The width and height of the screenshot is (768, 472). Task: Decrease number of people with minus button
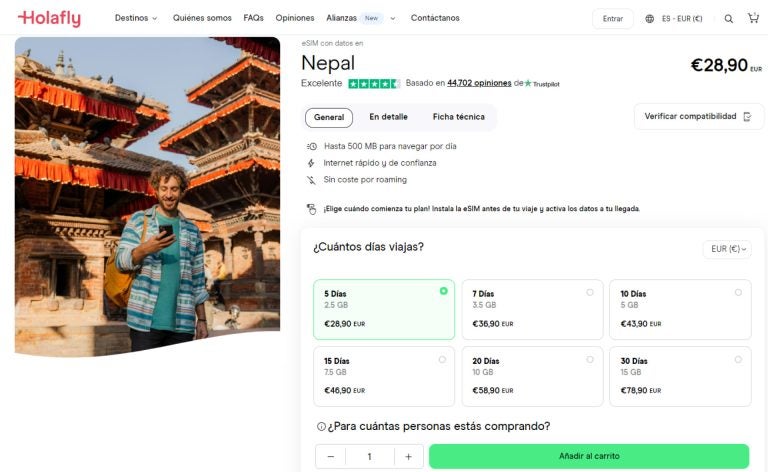pyautogui.click(x=331, y=457)
